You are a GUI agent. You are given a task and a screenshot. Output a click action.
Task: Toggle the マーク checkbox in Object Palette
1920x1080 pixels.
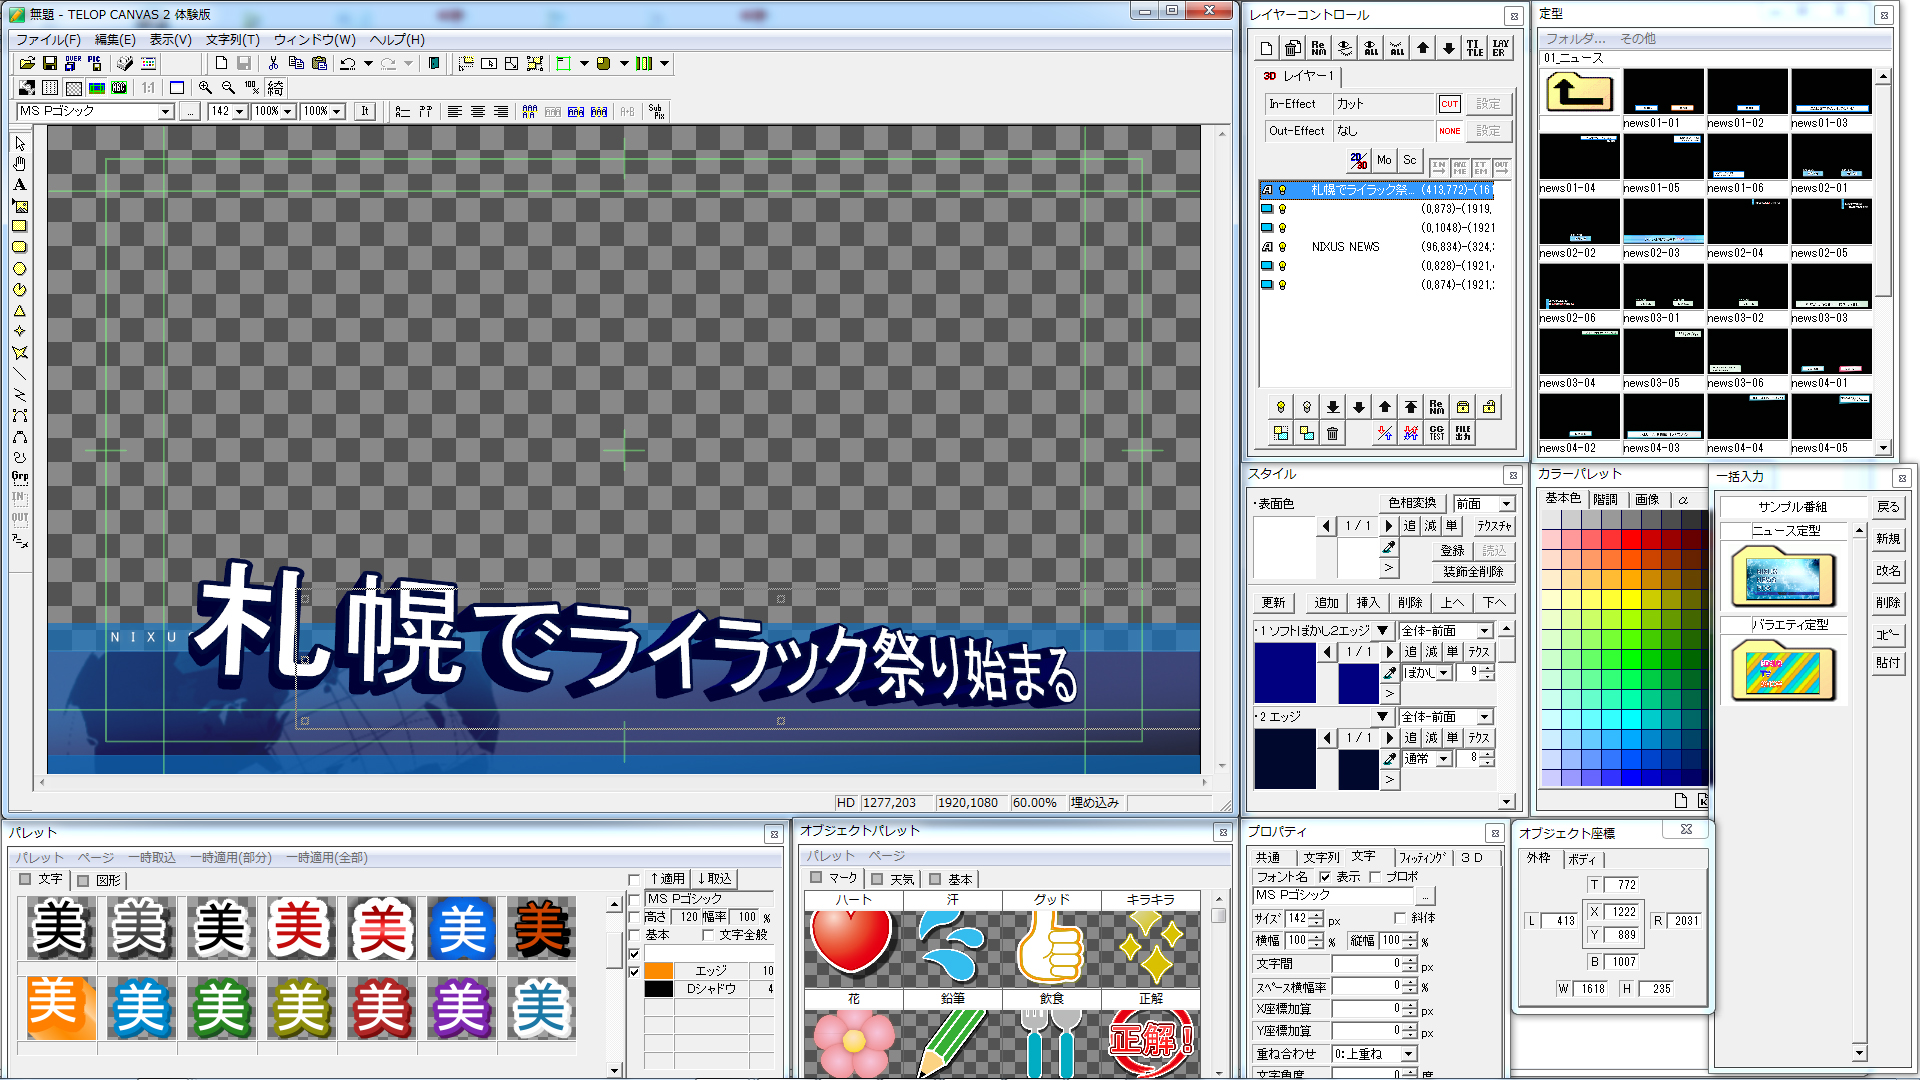(816, 878)
